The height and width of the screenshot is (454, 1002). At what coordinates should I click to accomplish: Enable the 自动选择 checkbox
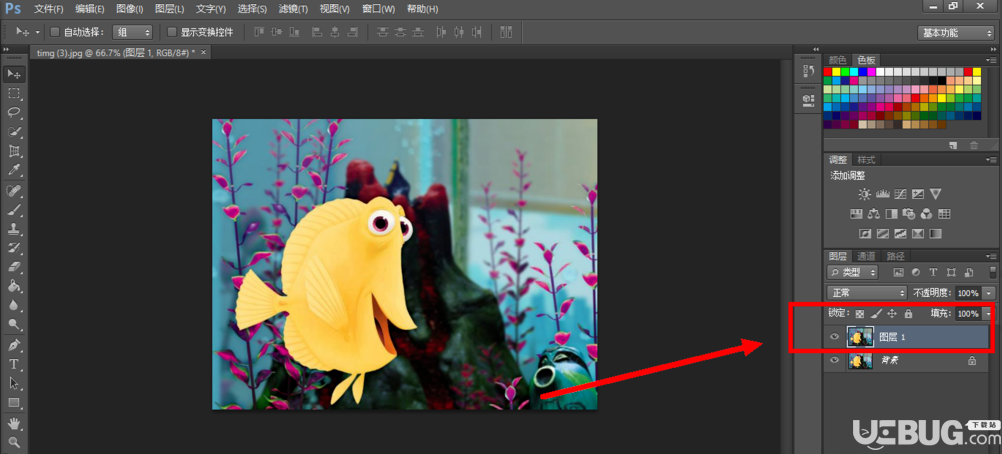point(54,32)
